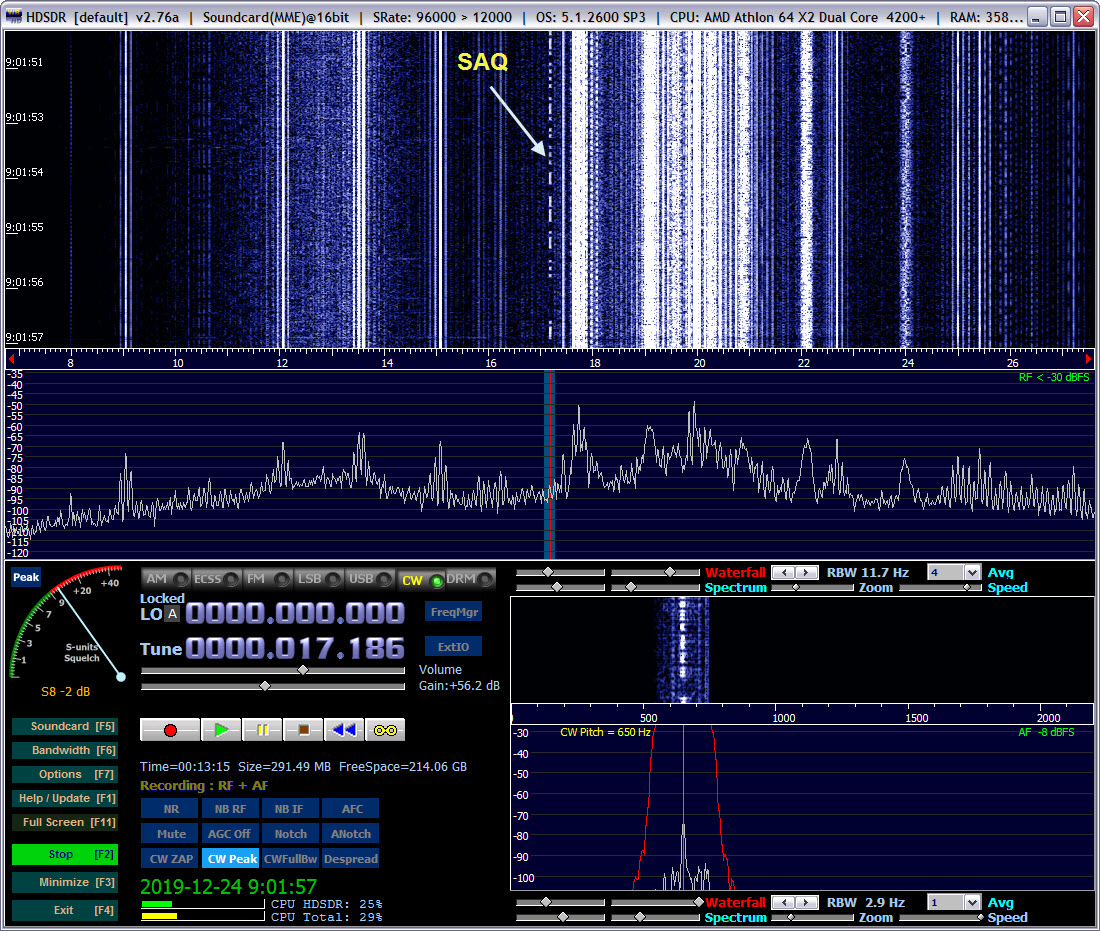Click the Peak S-meter mode button

coord(26,578)
